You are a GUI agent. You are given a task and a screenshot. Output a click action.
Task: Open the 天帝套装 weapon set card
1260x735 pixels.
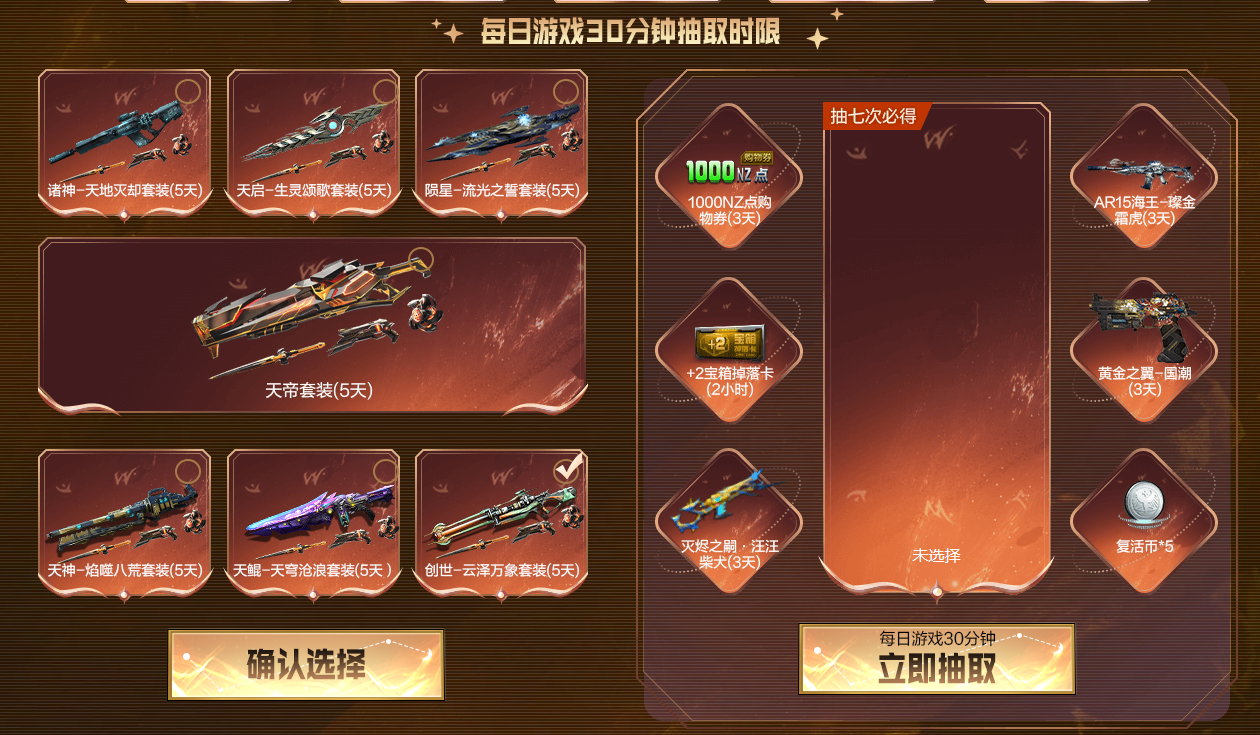click(313, 325)
